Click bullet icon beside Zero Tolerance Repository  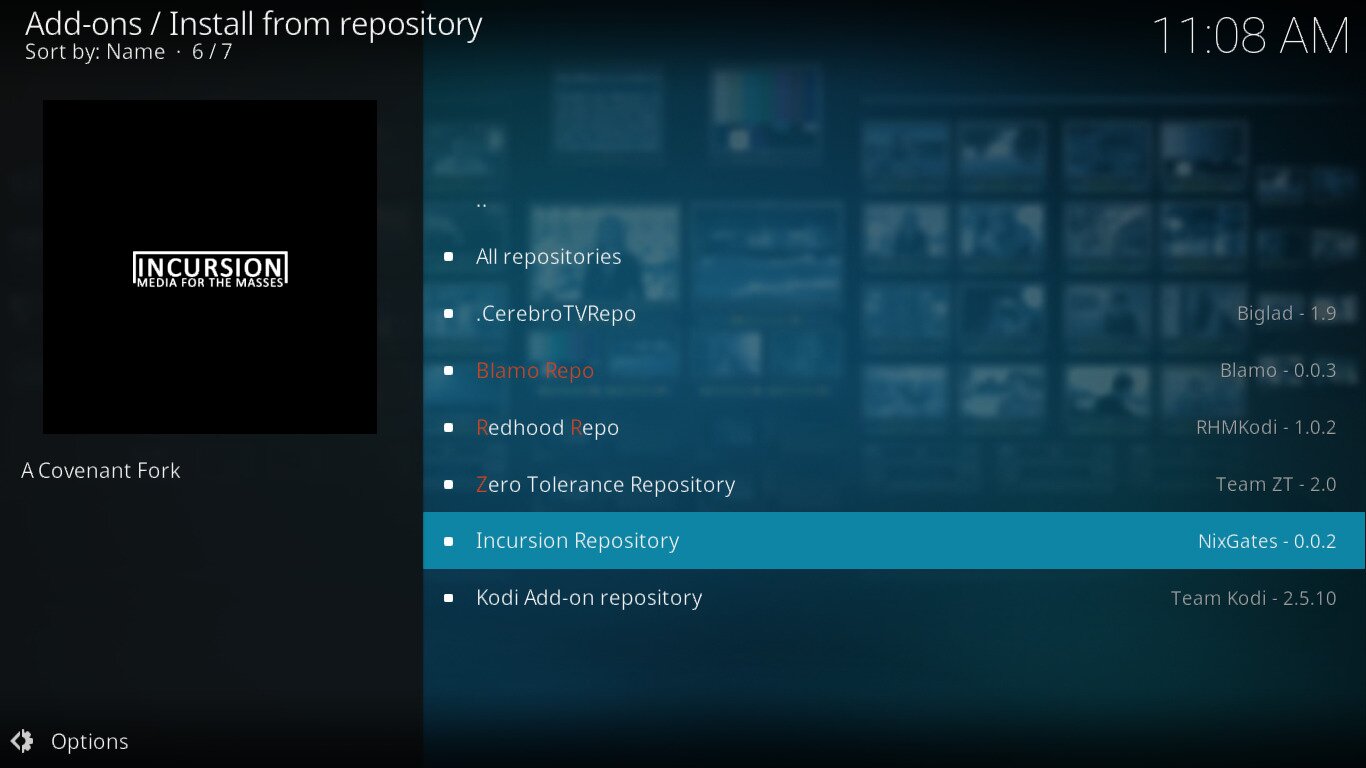pyautogui.click(x=448, y=484)
